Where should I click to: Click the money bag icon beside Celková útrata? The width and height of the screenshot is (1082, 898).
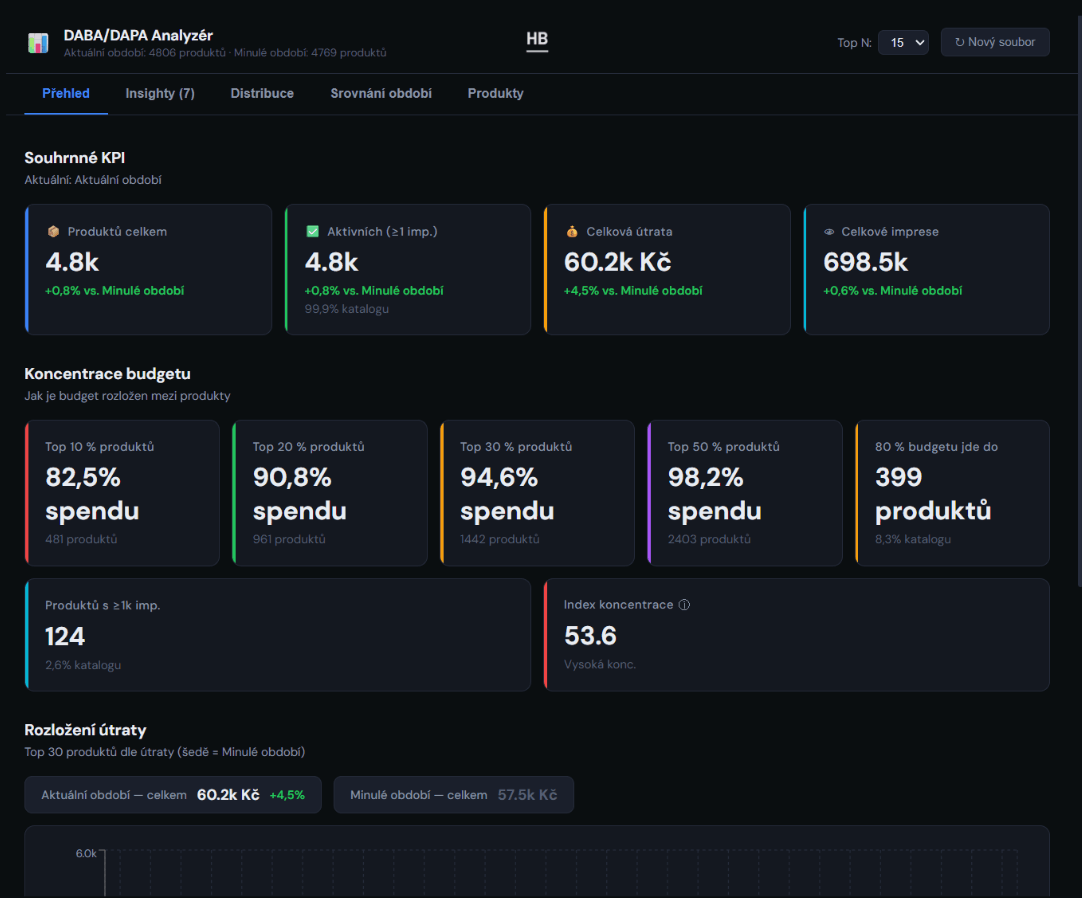(572, 232)
